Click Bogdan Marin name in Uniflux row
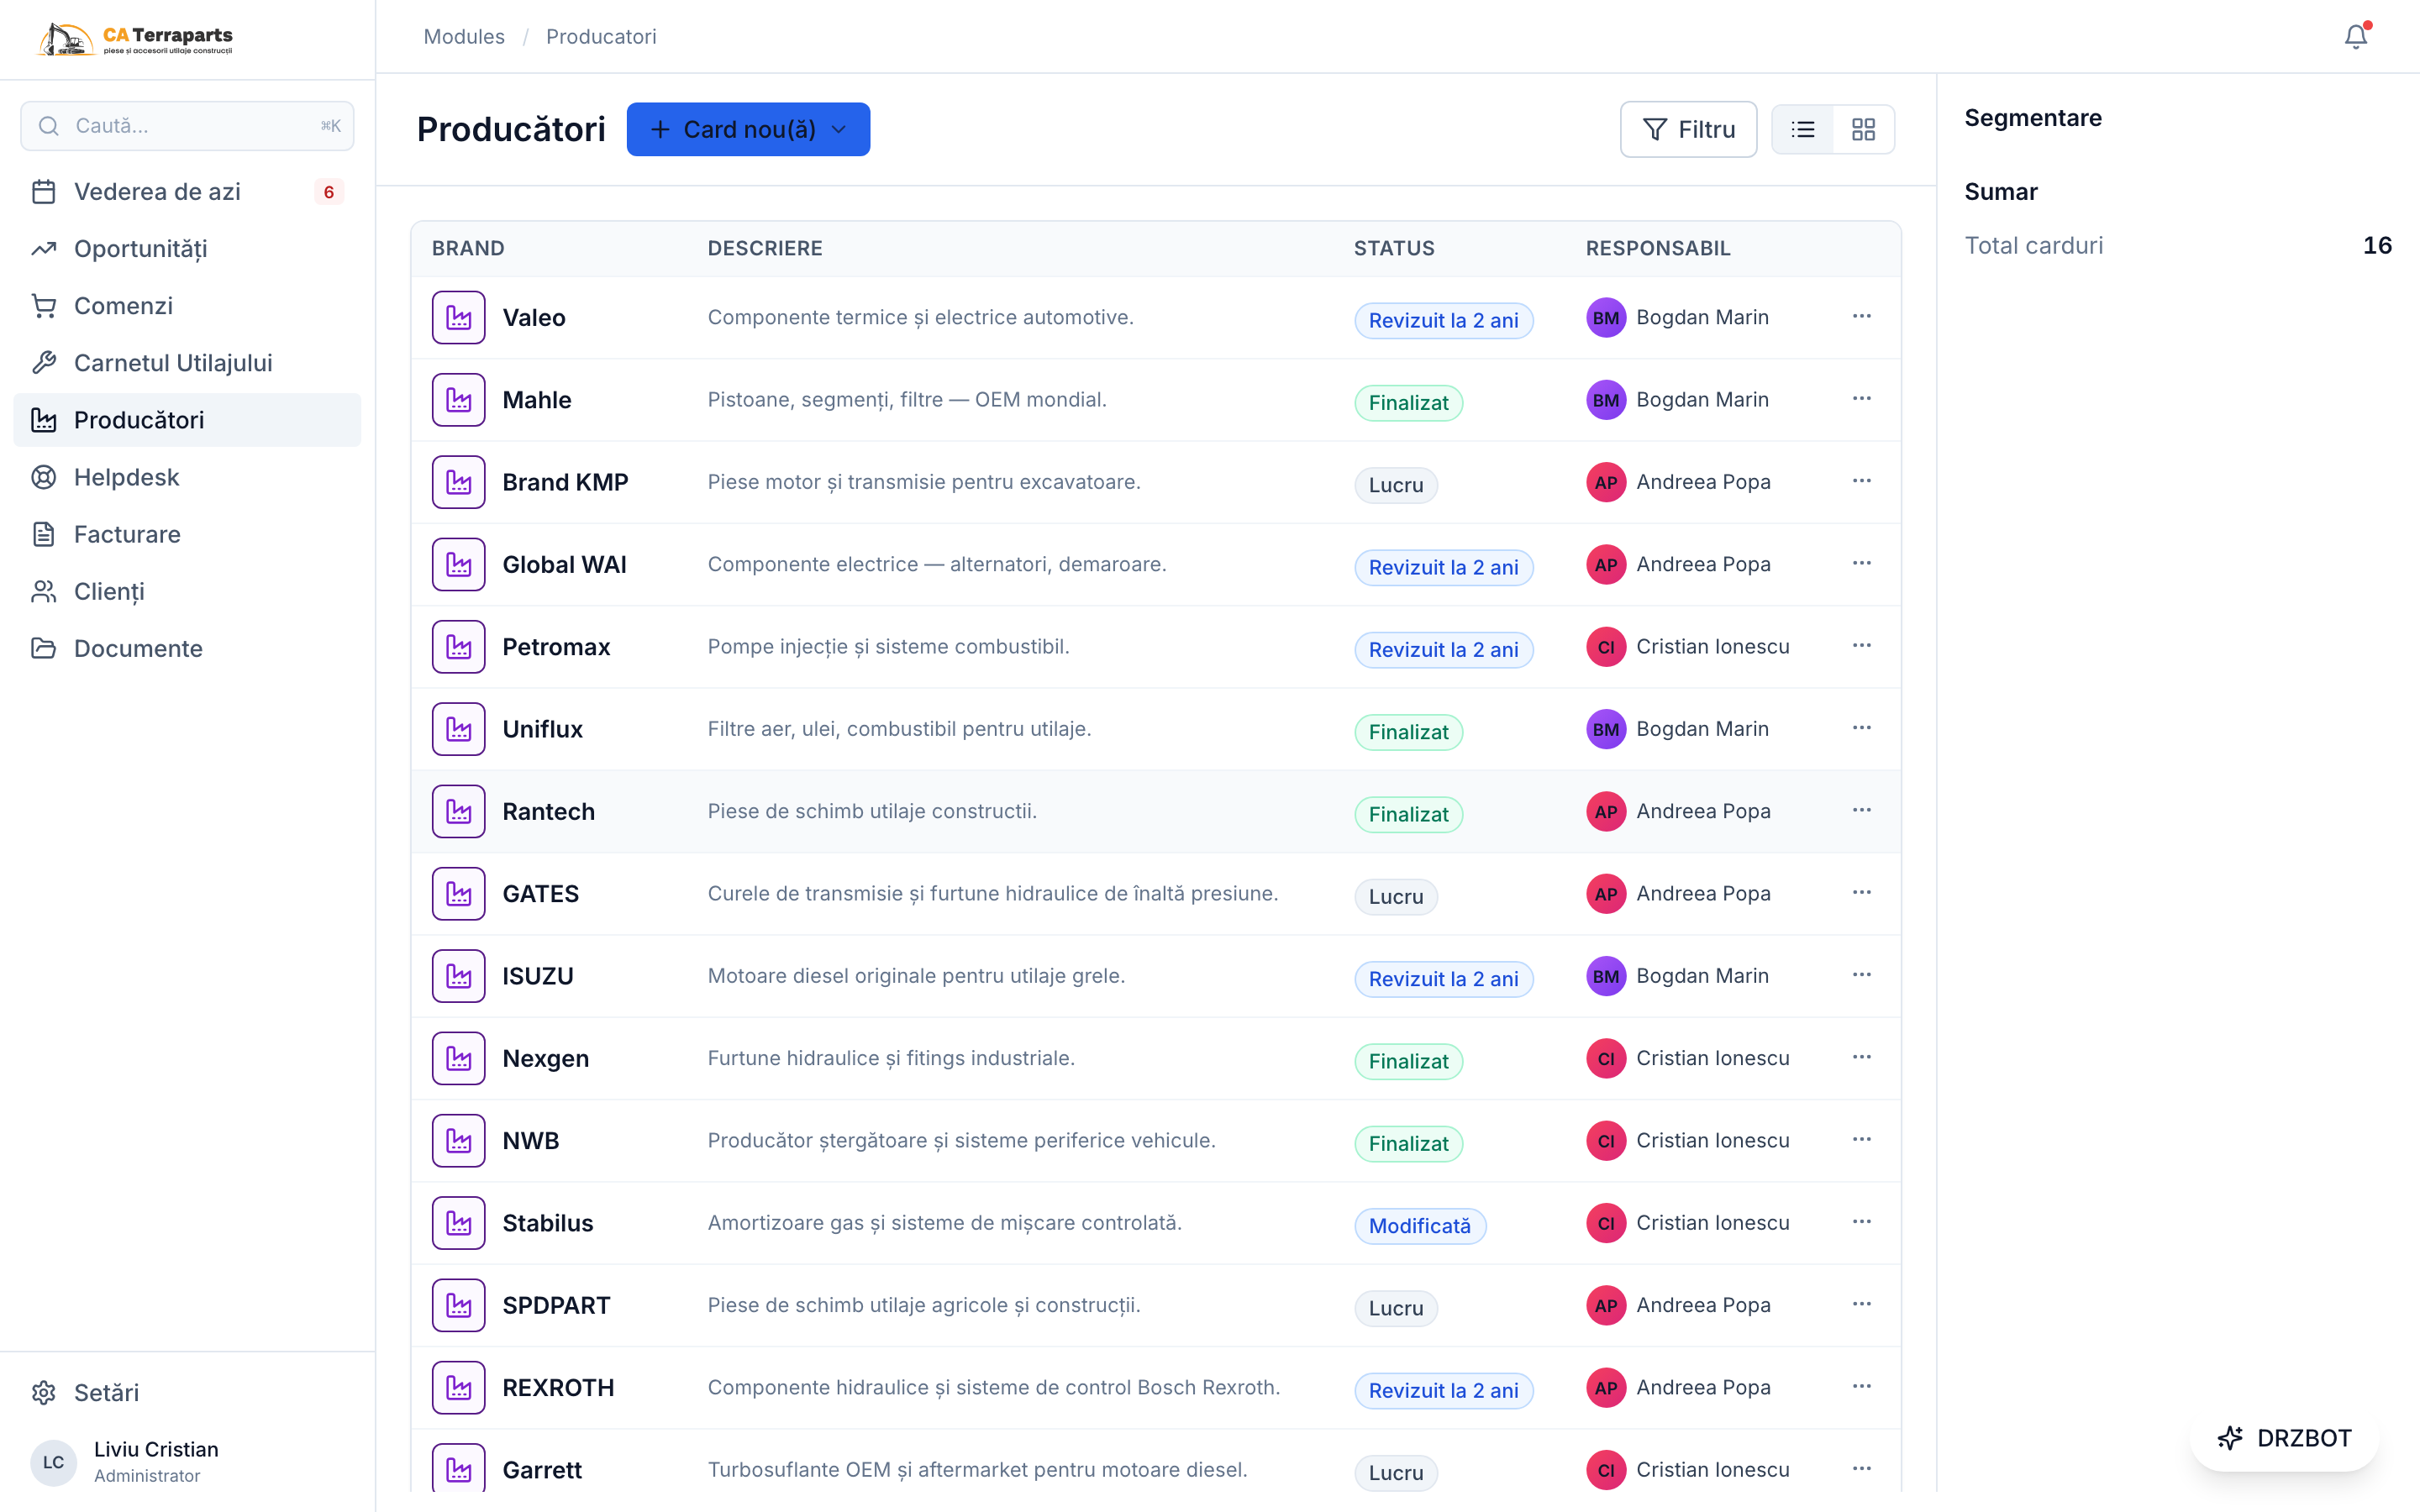 (x=1702, y=729)
